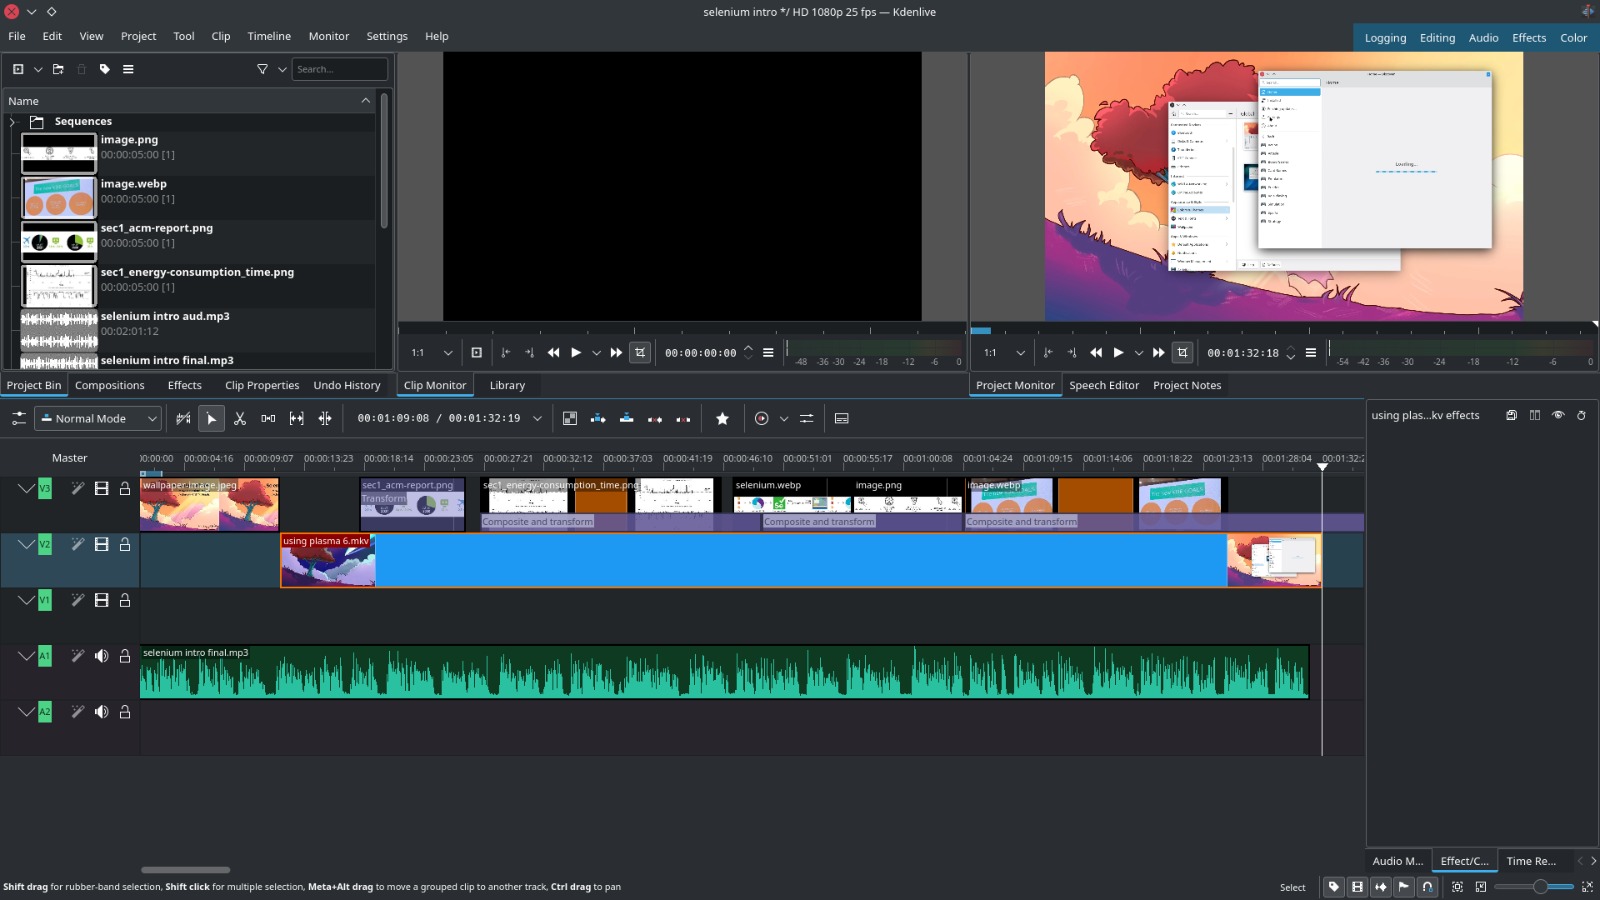Viewport: 1600px width, 900px height.
Task: Collapse track V3 with its chevron
Action: click(25, 488)
